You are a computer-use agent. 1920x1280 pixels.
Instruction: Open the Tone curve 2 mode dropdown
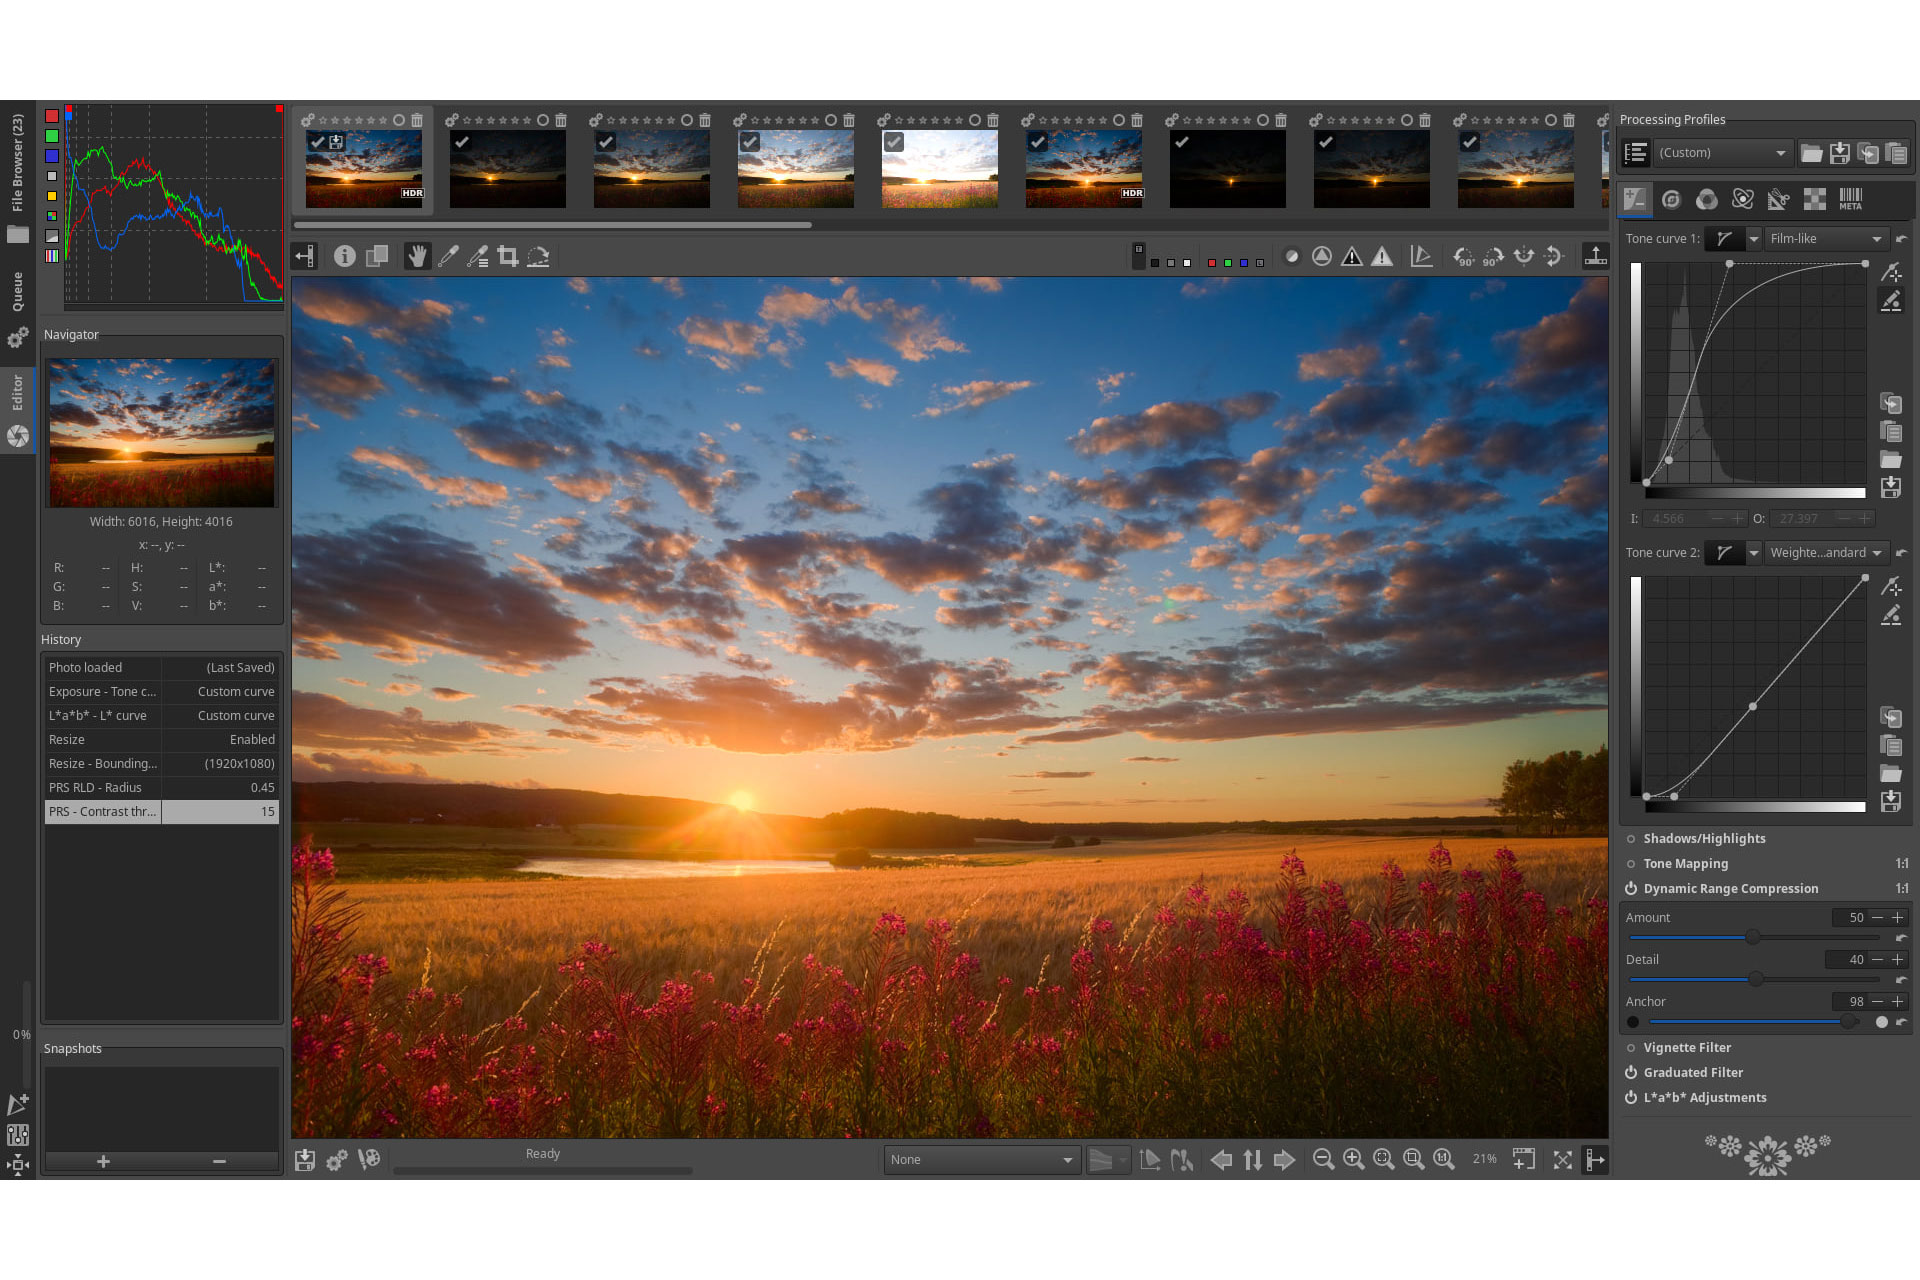[x=1826, y=552]
